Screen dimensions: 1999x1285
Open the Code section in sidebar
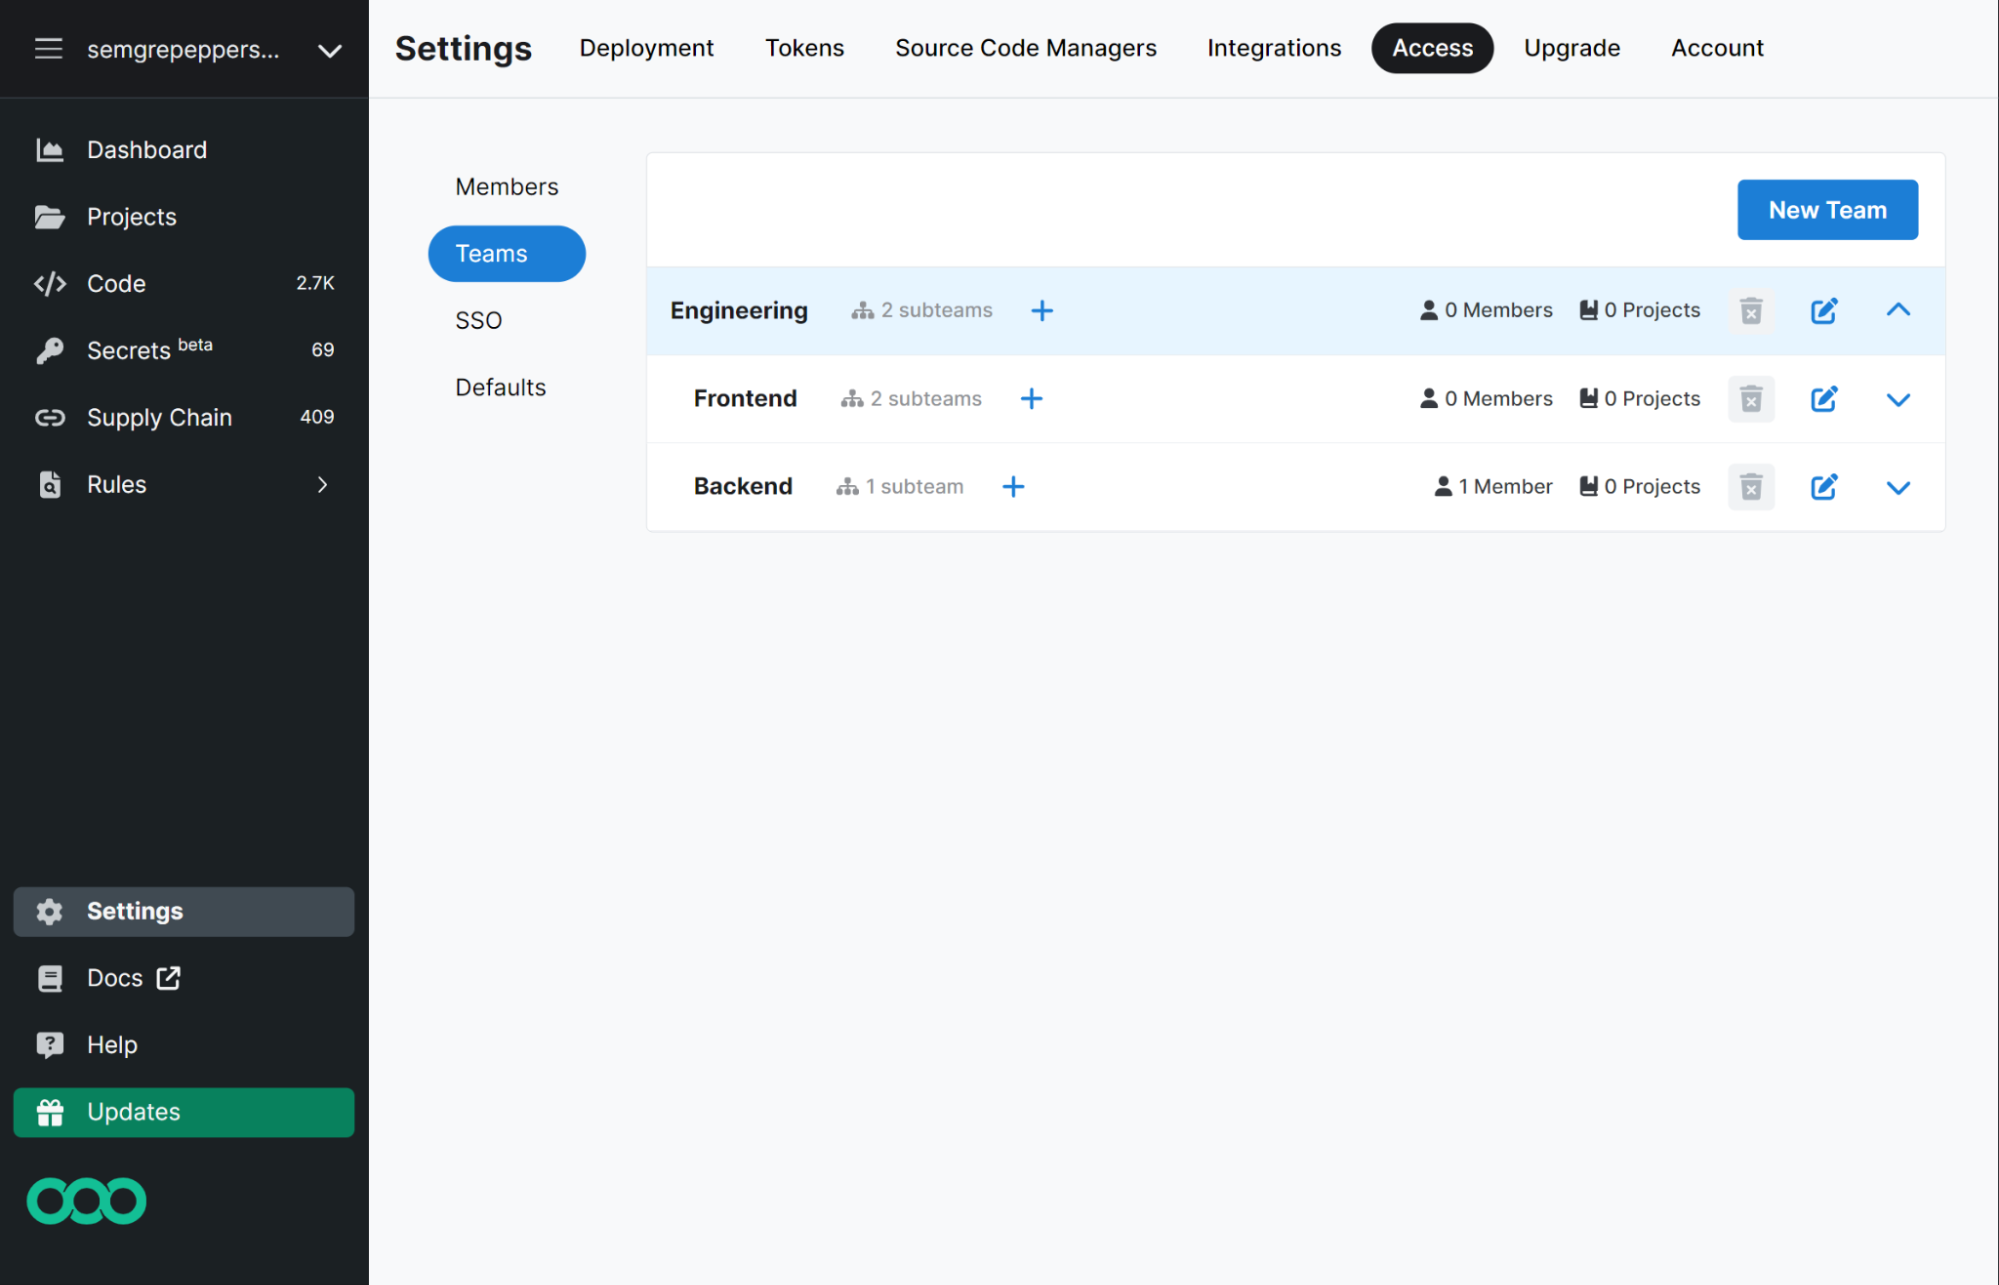[x=115, y=283]
